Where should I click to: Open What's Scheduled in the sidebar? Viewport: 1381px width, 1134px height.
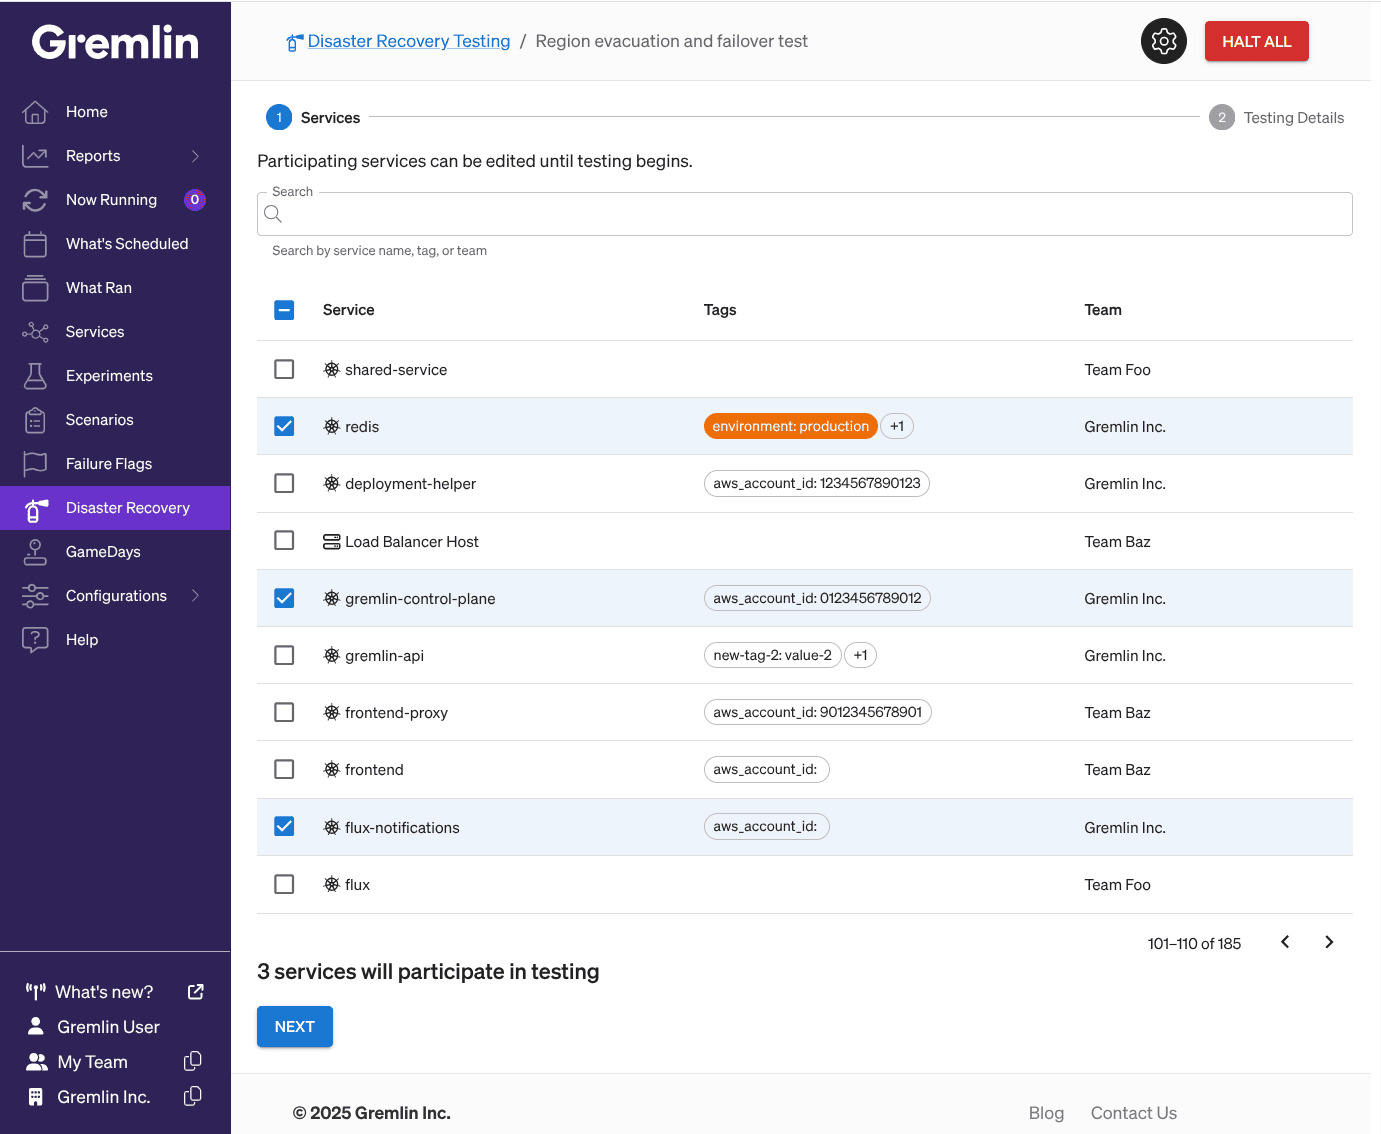point(115,244)
